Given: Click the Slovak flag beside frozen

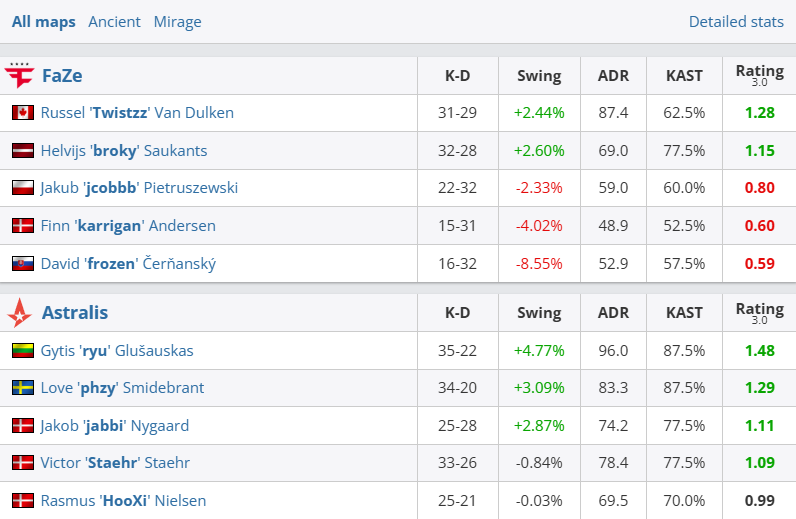Looking at the screenshot, I should click(x=23, y=264).
